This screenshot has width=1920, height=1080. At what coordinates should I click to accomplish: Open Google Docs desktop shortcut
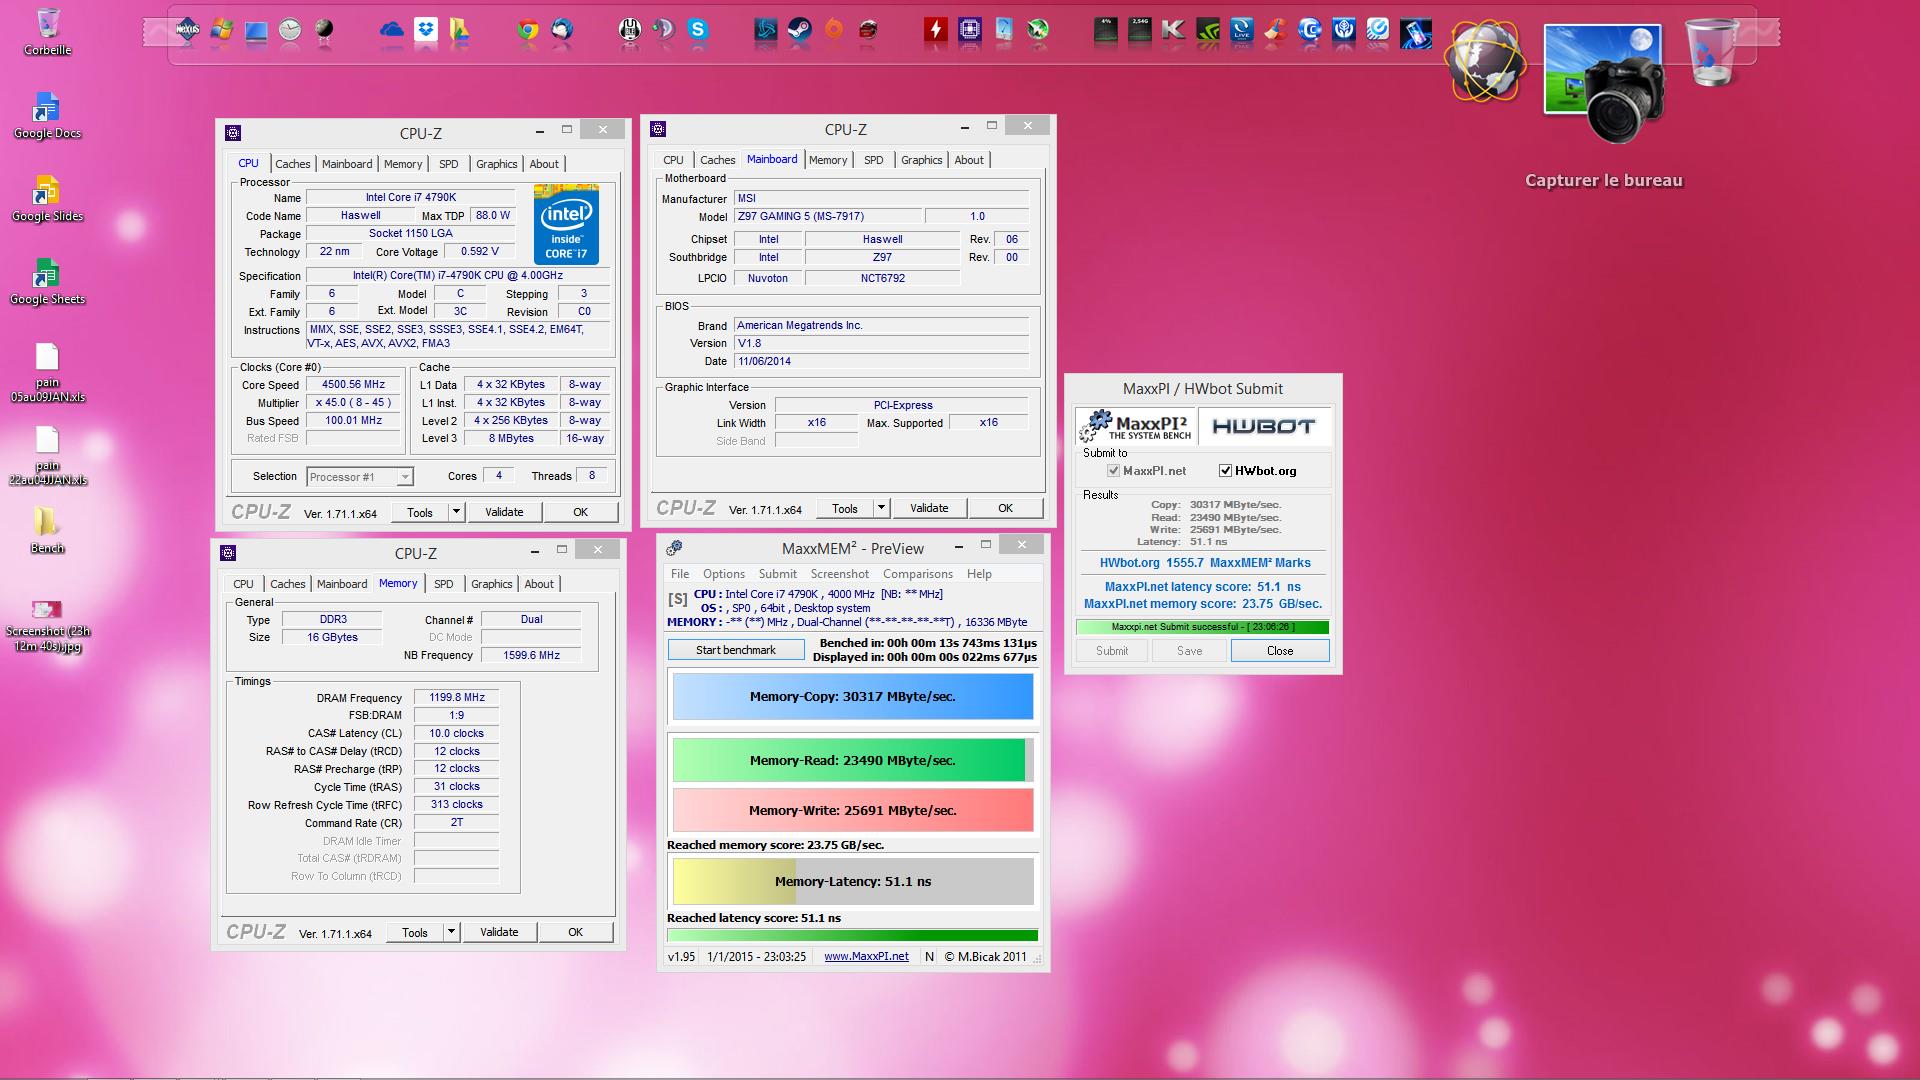(x=47, y=115)
